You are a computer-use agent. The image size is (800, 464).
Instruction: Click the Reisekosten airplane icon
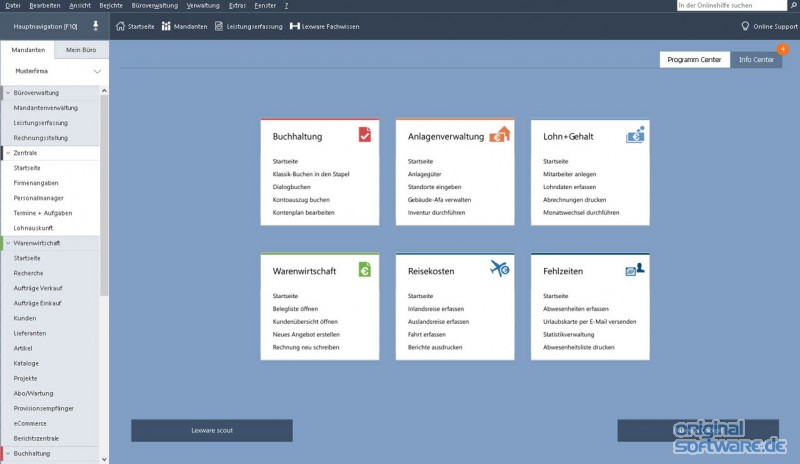pyautogui.click(x=499, y=268)
